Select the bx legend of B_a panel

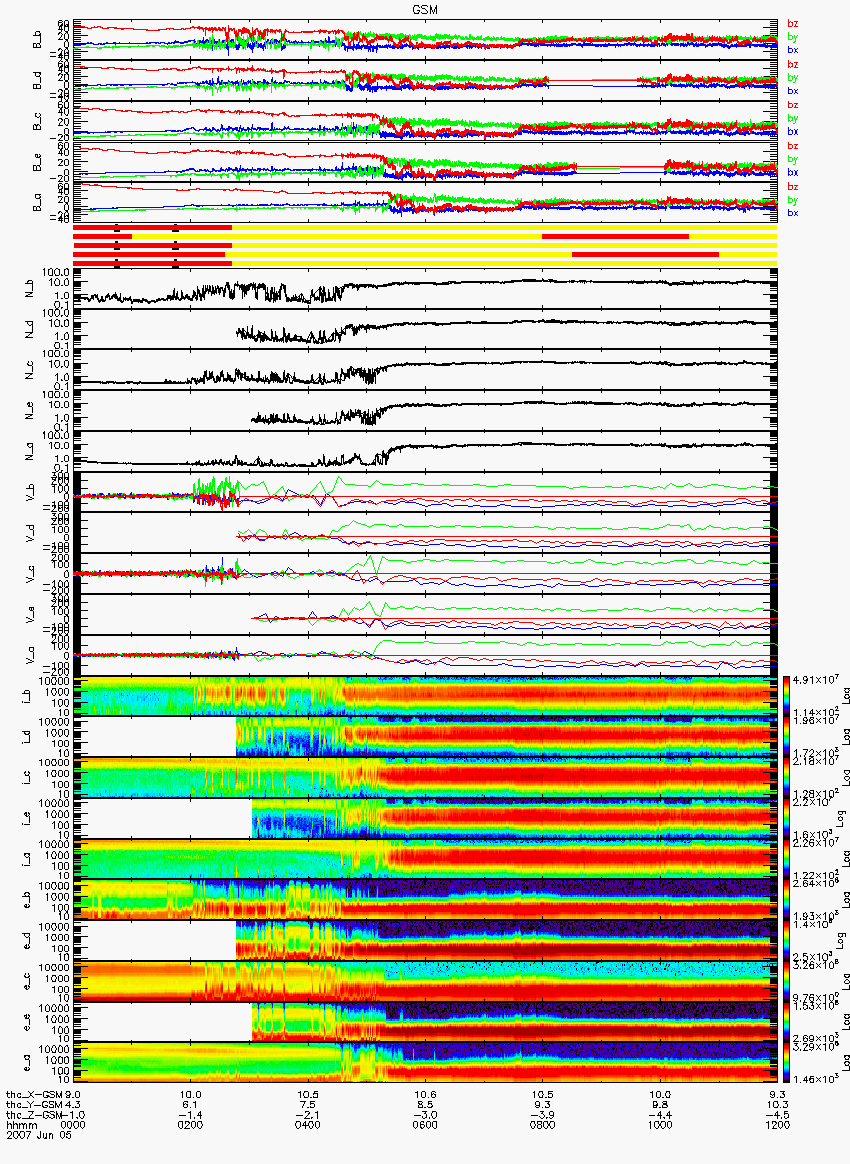click(x=793, y=213)
